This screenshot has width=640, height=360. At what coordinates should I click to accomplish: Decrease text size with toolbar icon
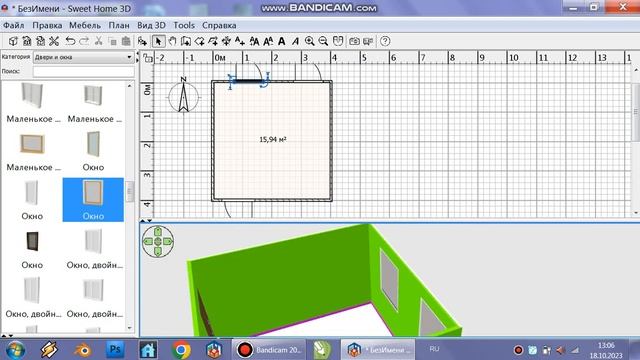point(268,41)
